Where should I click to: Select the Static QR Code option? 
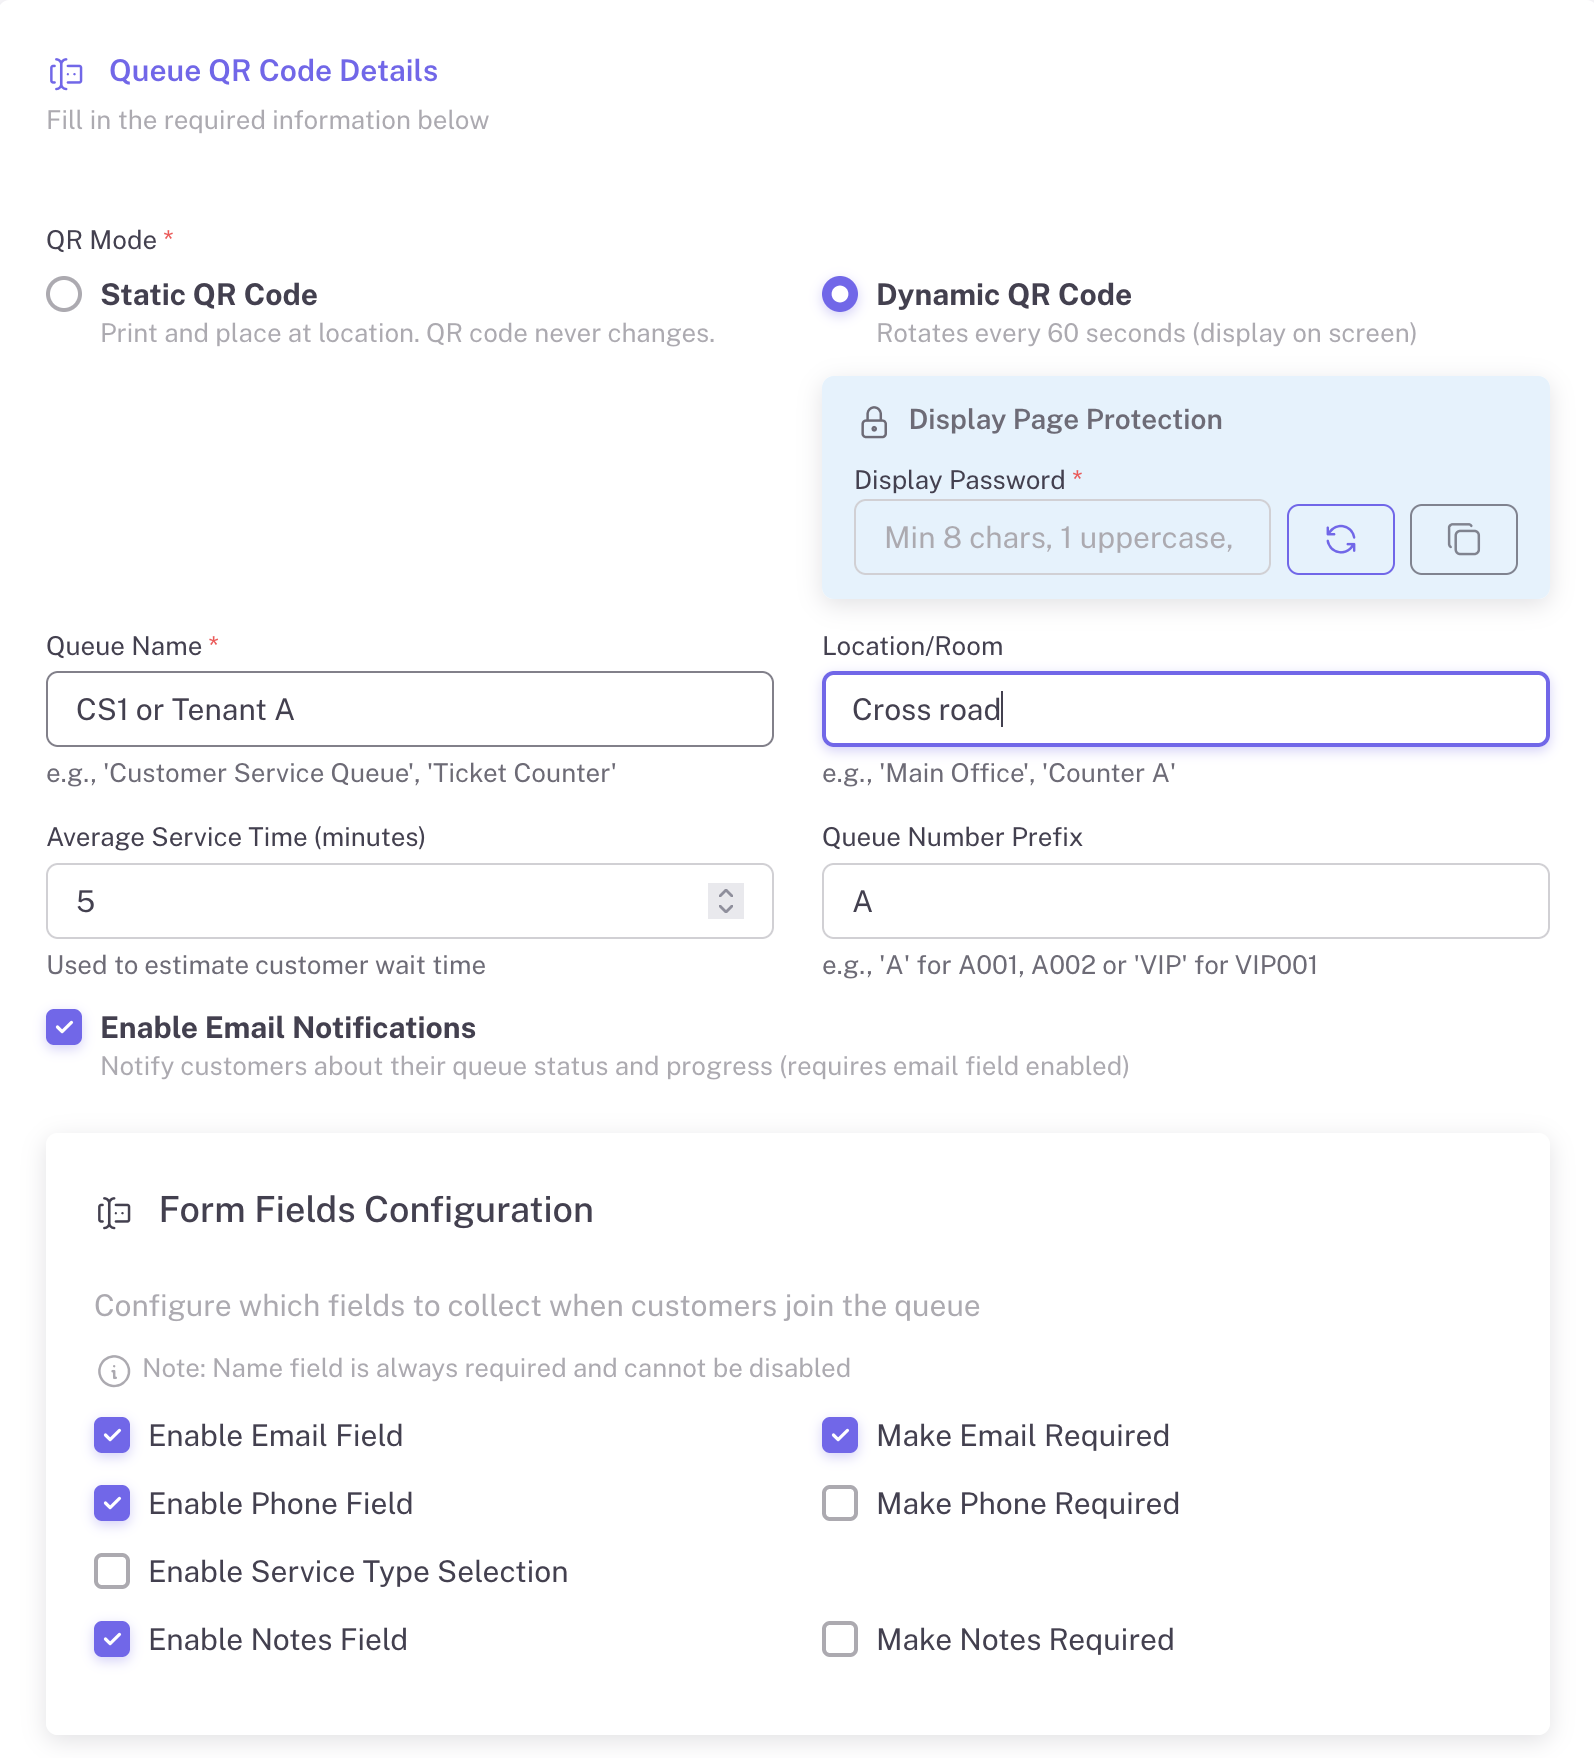64,294
